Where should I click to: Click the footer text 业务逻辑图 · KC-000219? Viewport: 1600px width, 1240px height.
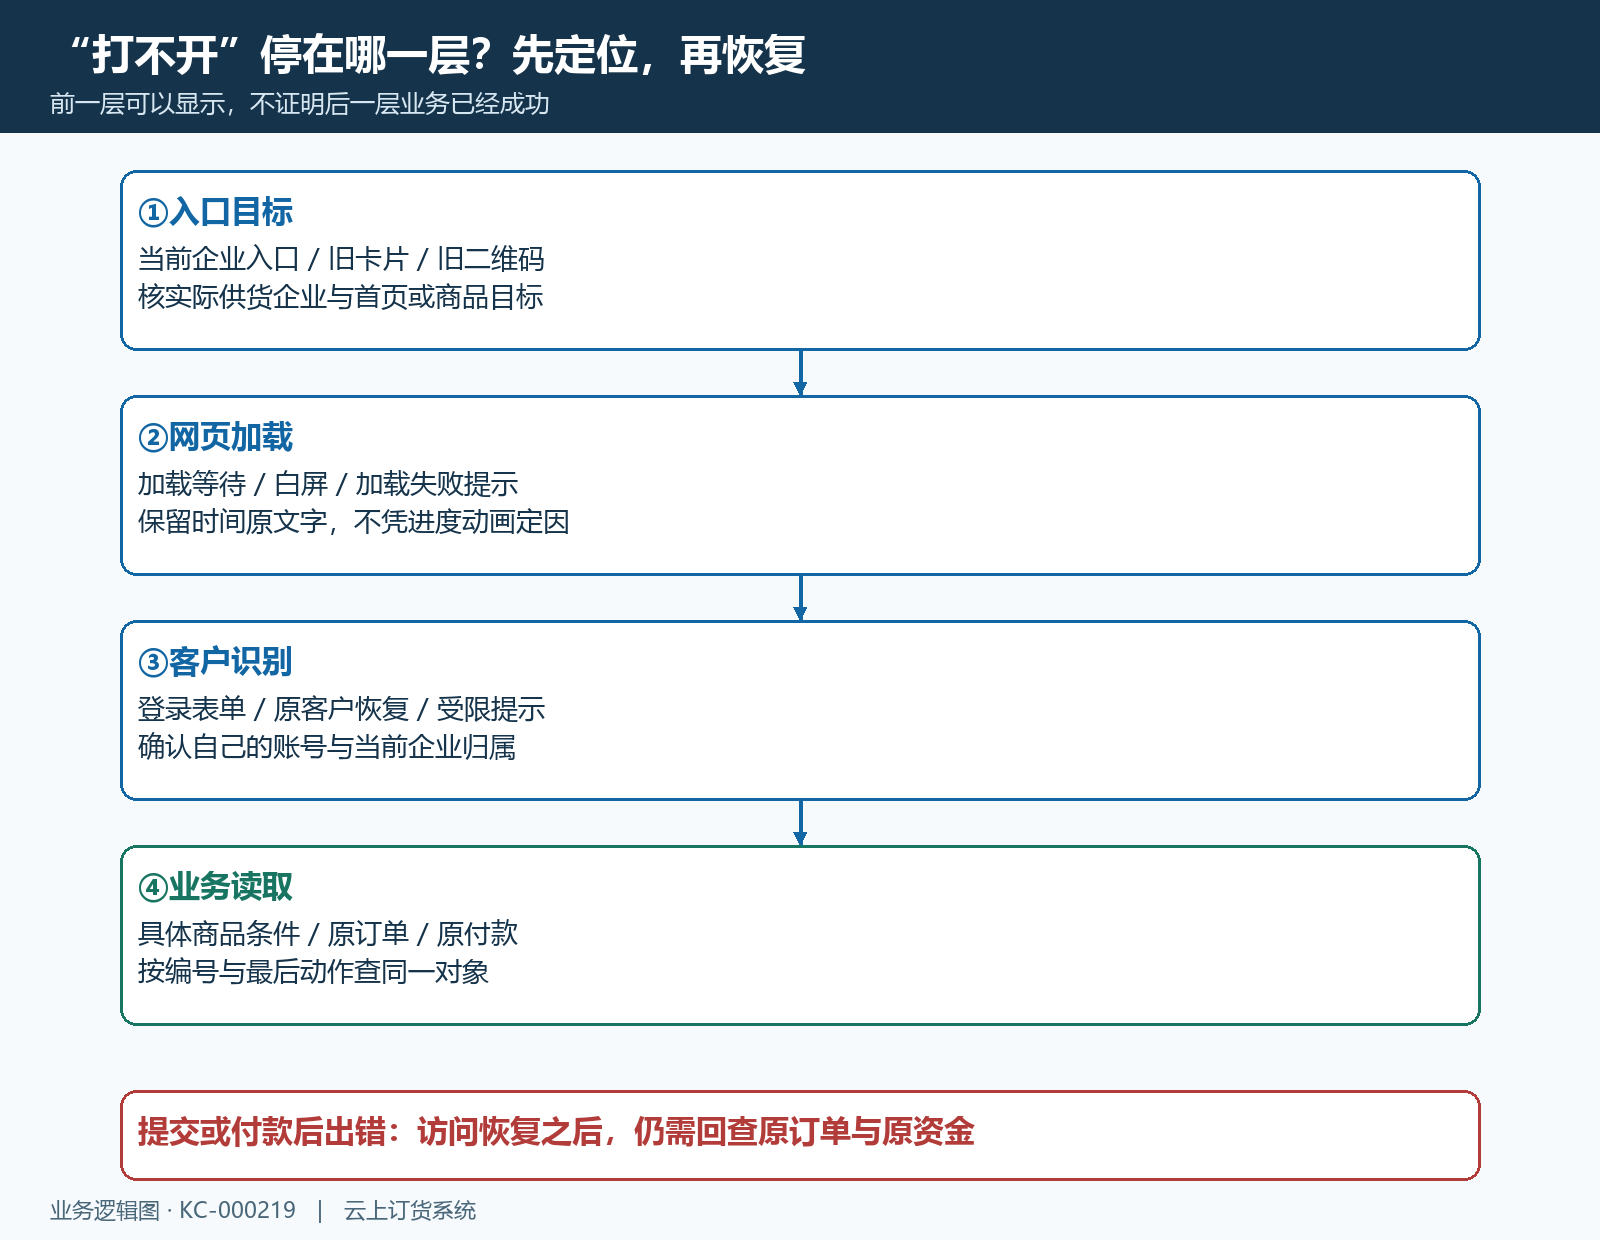pos(173,1210)
